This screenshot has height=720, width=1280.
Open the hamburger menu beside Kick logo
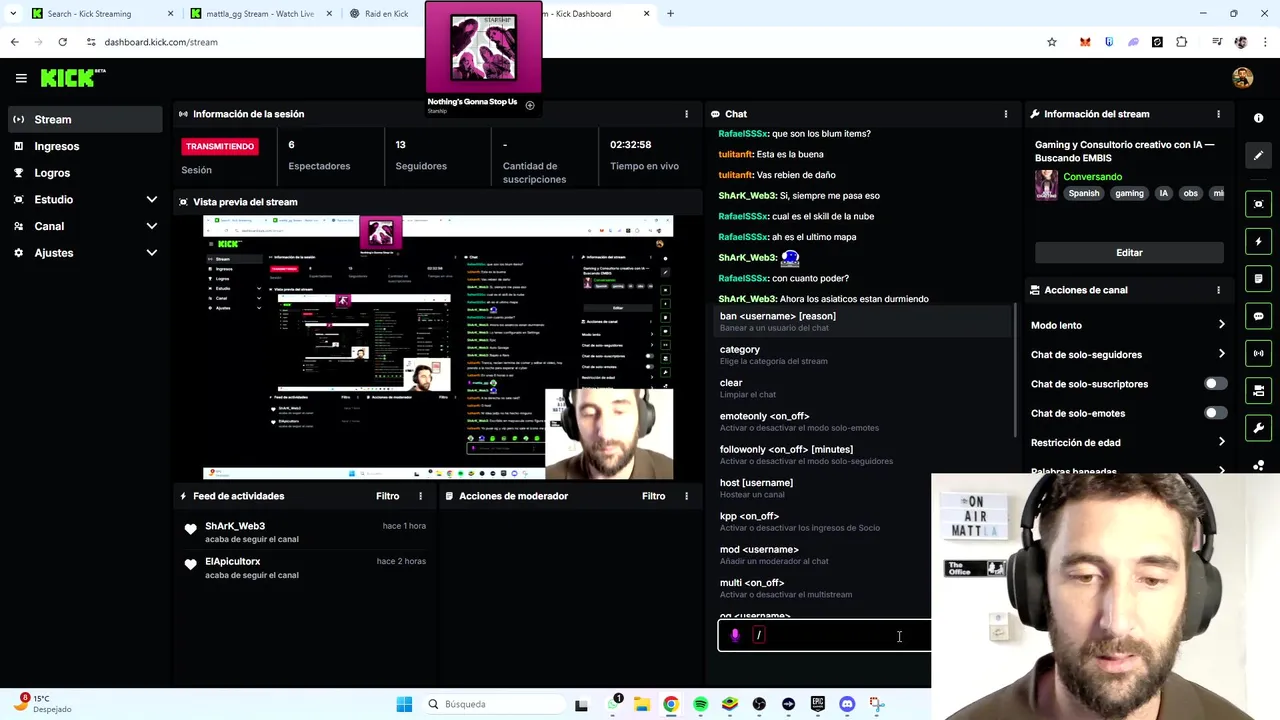[21, 78]
